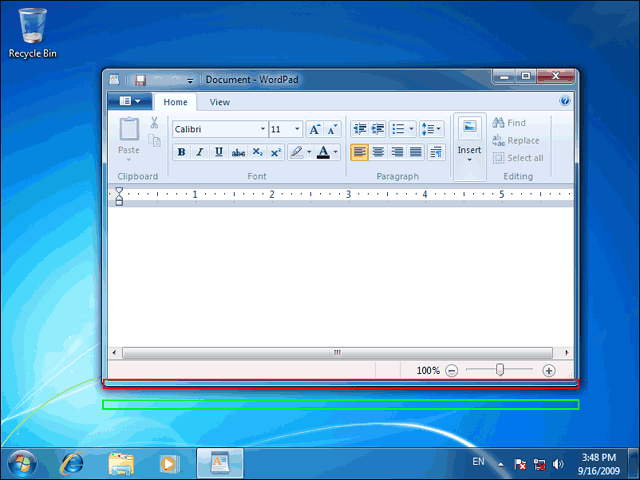Click the EN language indicator
The image size is (640, 480).
(x=478, y=462)
